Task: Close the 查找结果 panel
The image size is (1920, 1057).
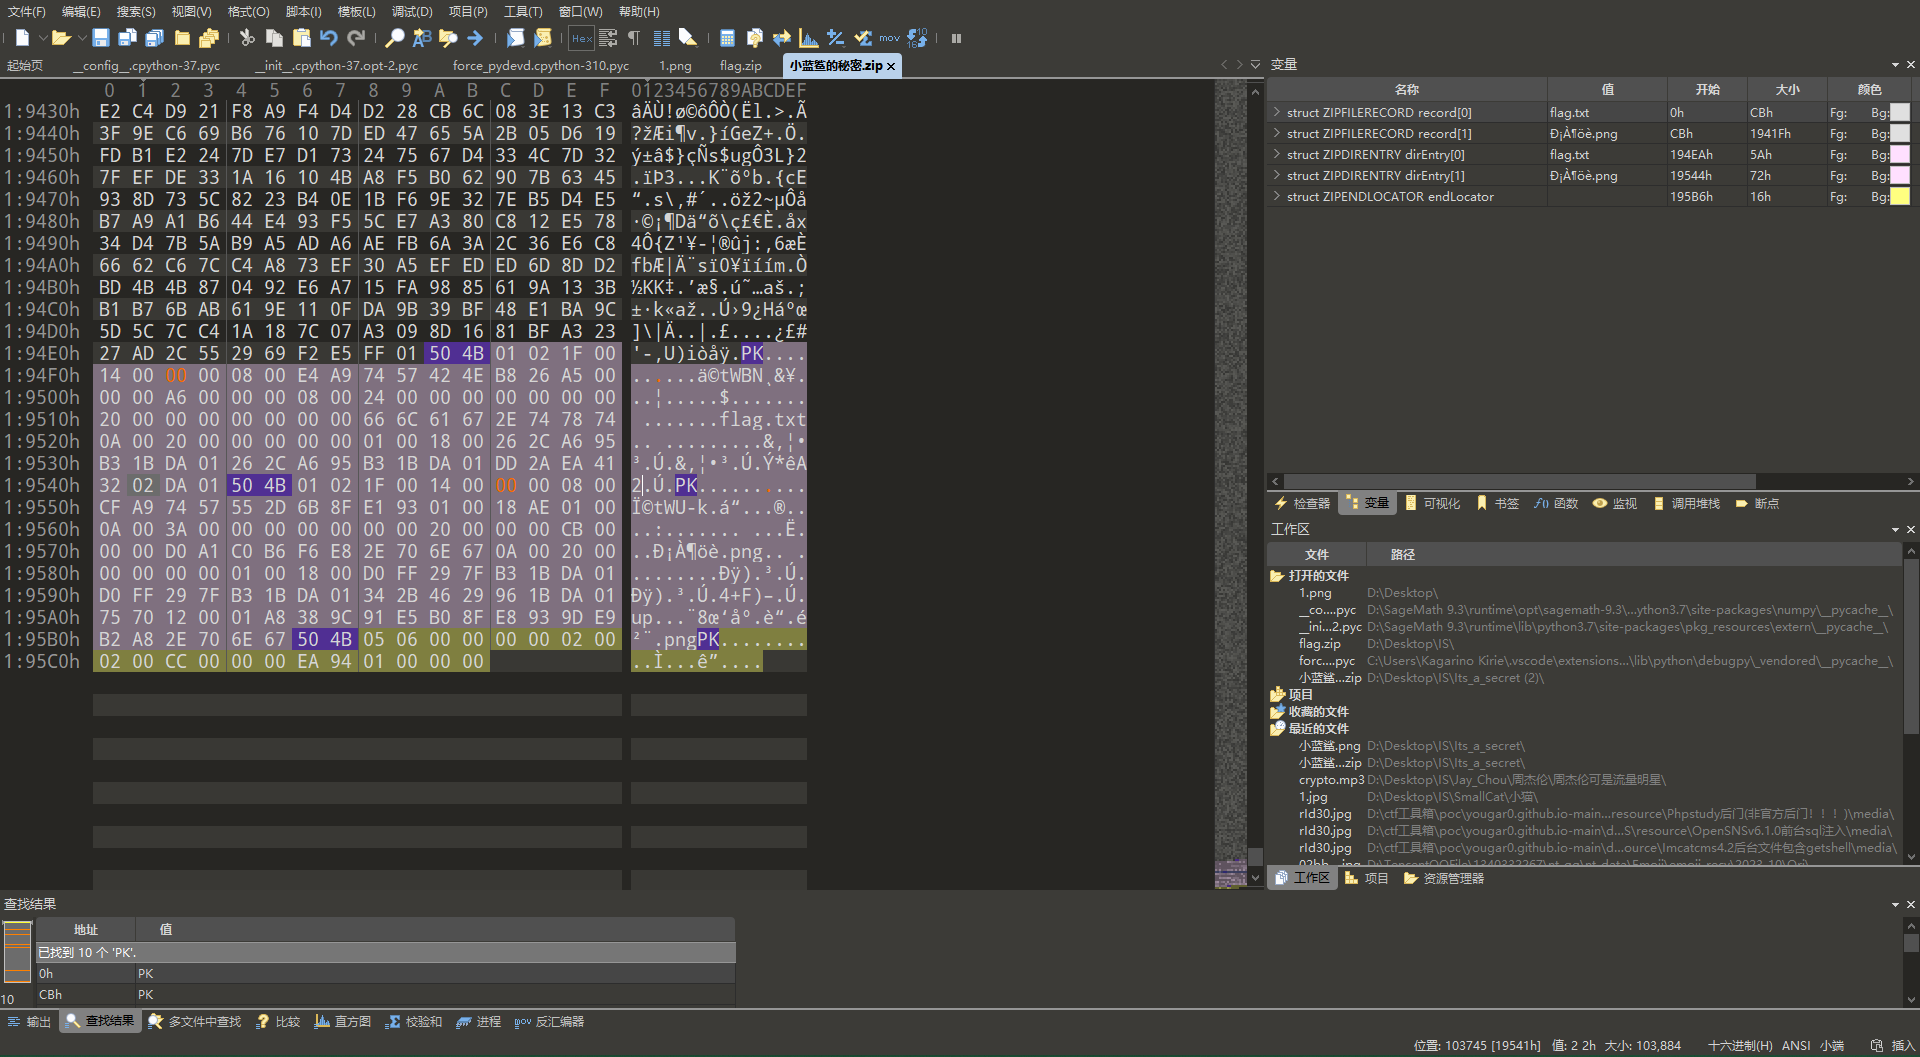Action: coord(1910,904)
